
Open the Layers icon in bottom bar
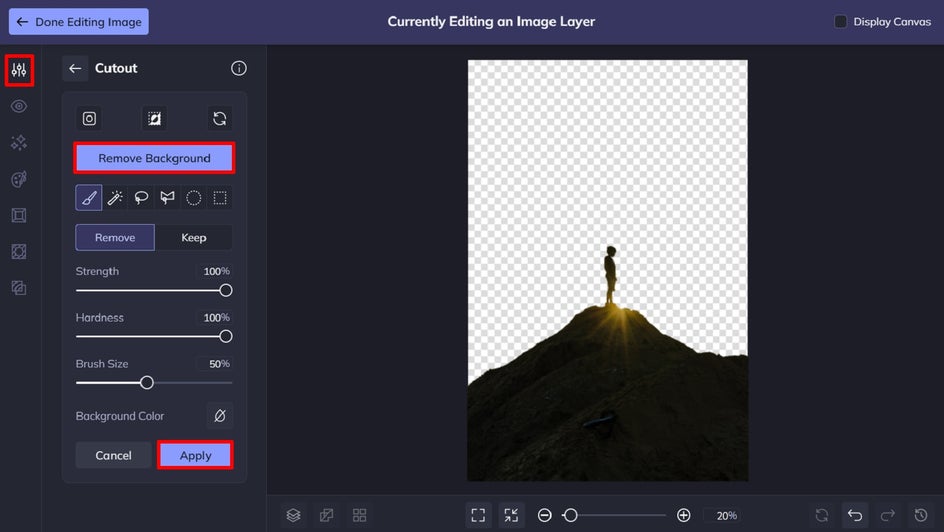(x=293, y=515)
